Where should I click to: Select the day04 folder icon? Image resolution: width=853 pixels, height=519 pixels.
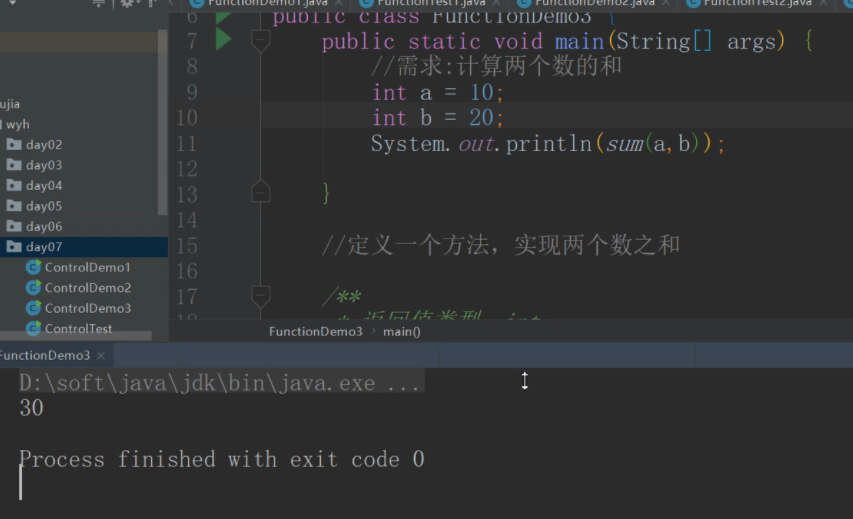click(14, 185)
